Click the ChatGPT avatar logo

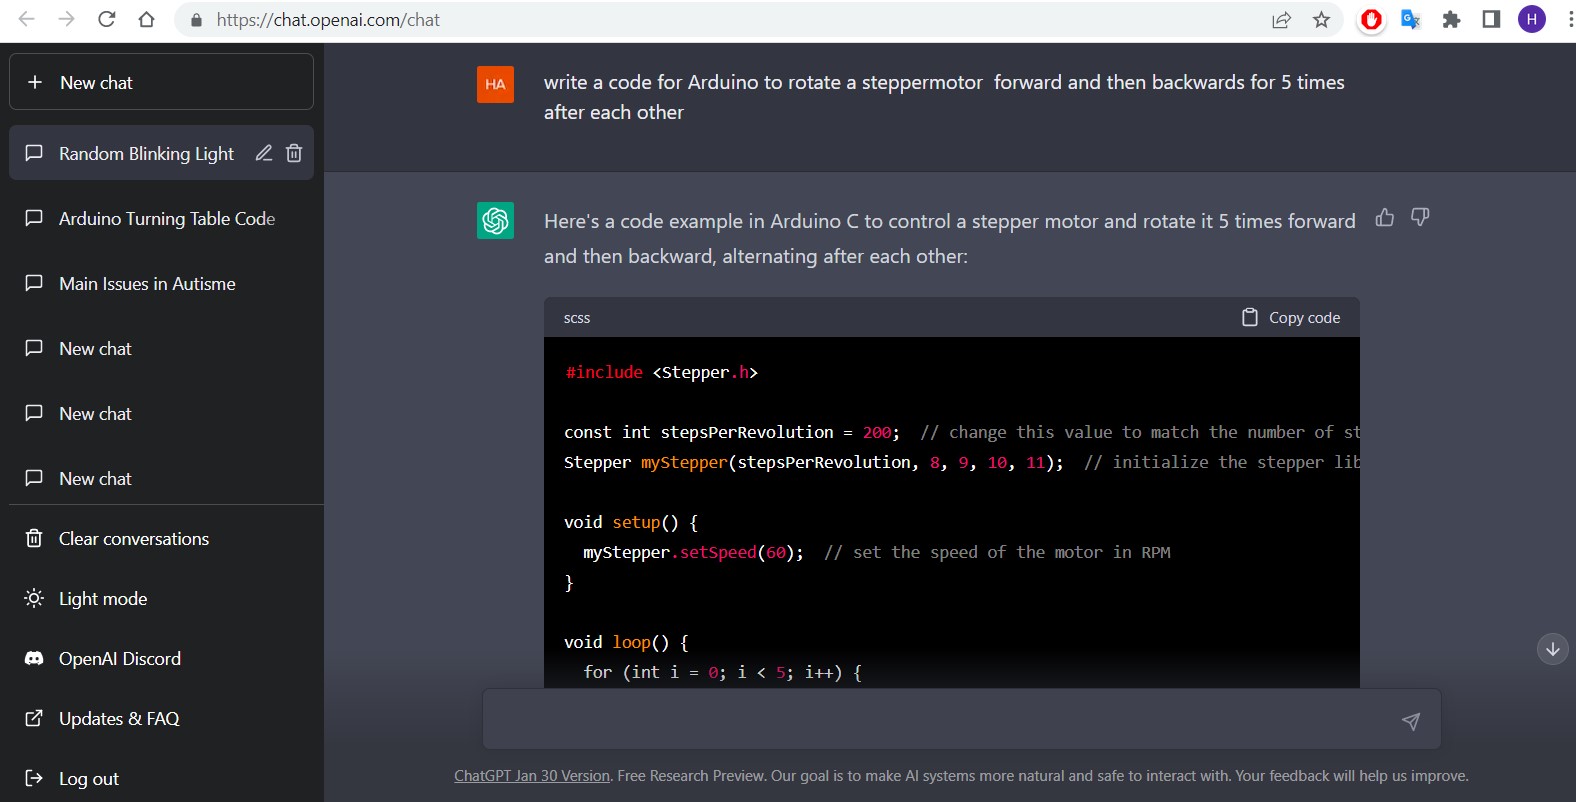click(495, 220)
